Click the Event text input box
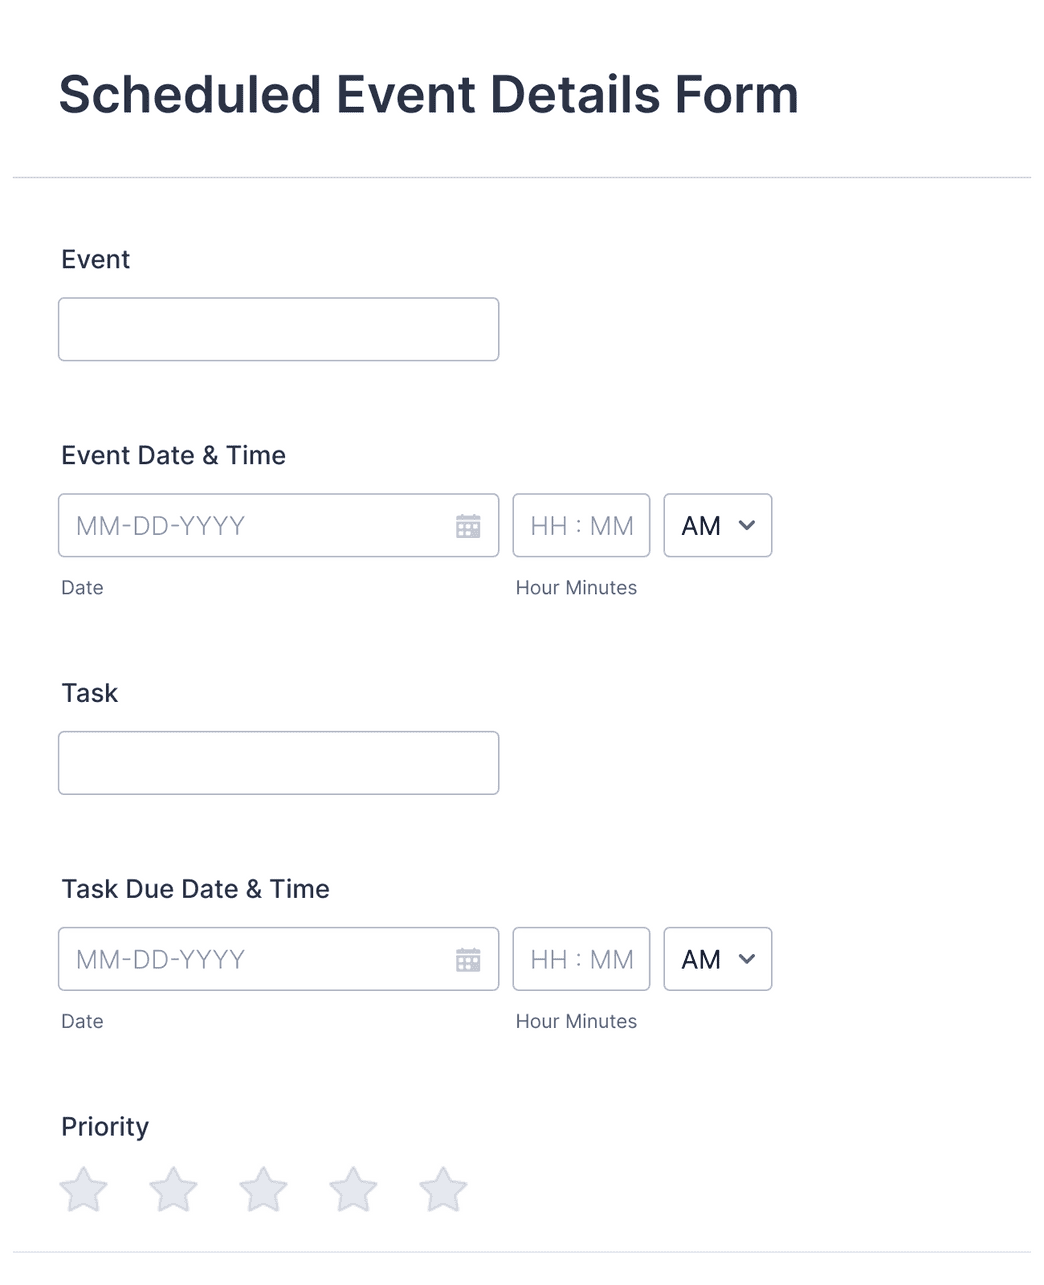1044x1285 pixels. [x=278, y=329]
